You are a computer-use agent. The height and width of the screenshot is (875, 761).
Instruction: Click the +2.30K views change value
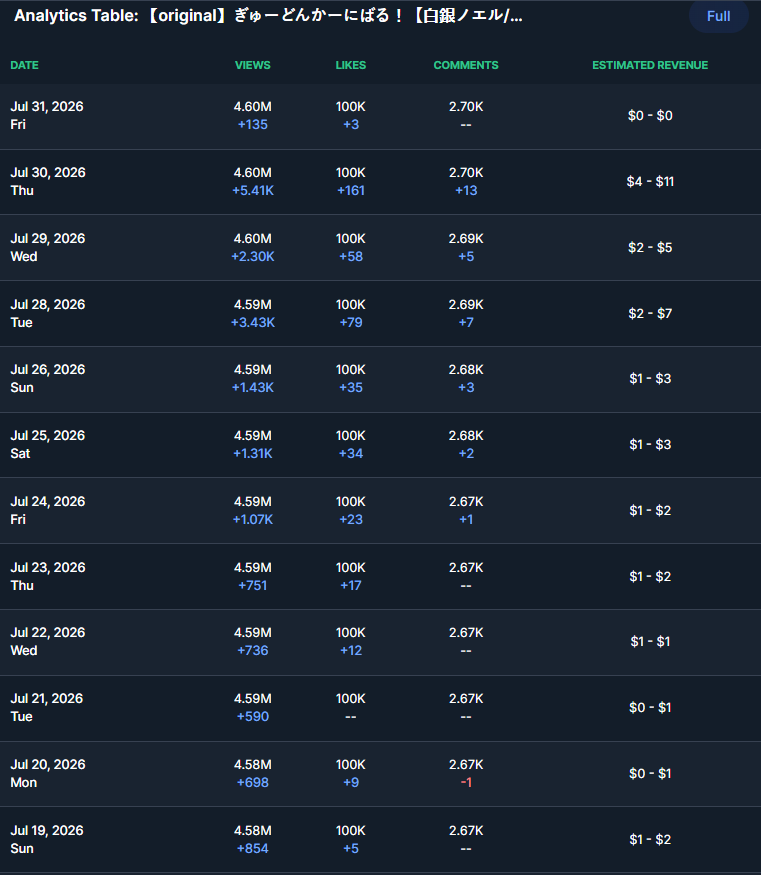coord(253,256)
